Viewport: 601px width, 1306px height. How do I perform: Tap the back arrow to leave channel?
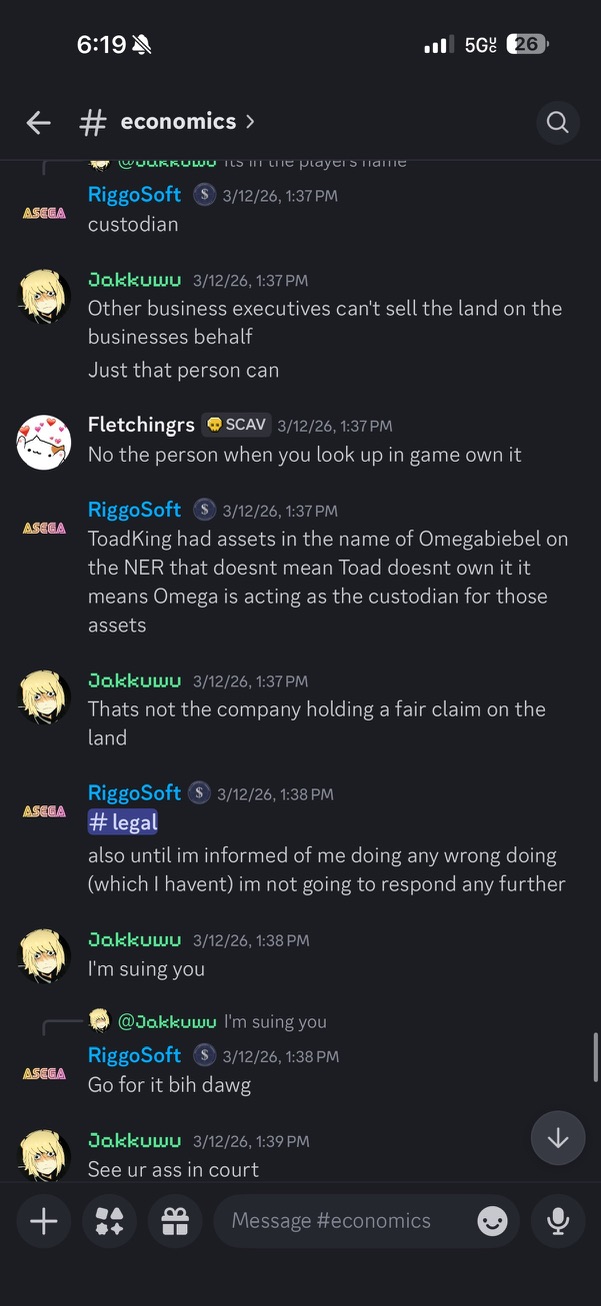38,122
